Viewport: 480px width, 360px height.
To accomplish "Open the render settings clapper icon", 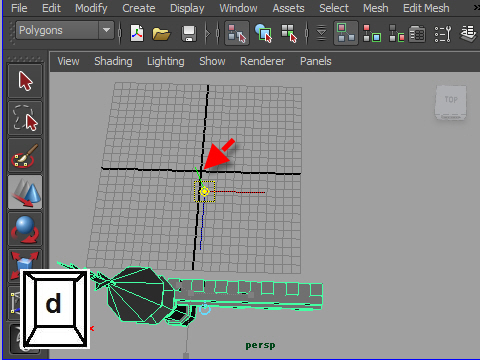I will [x=417, y=34].
